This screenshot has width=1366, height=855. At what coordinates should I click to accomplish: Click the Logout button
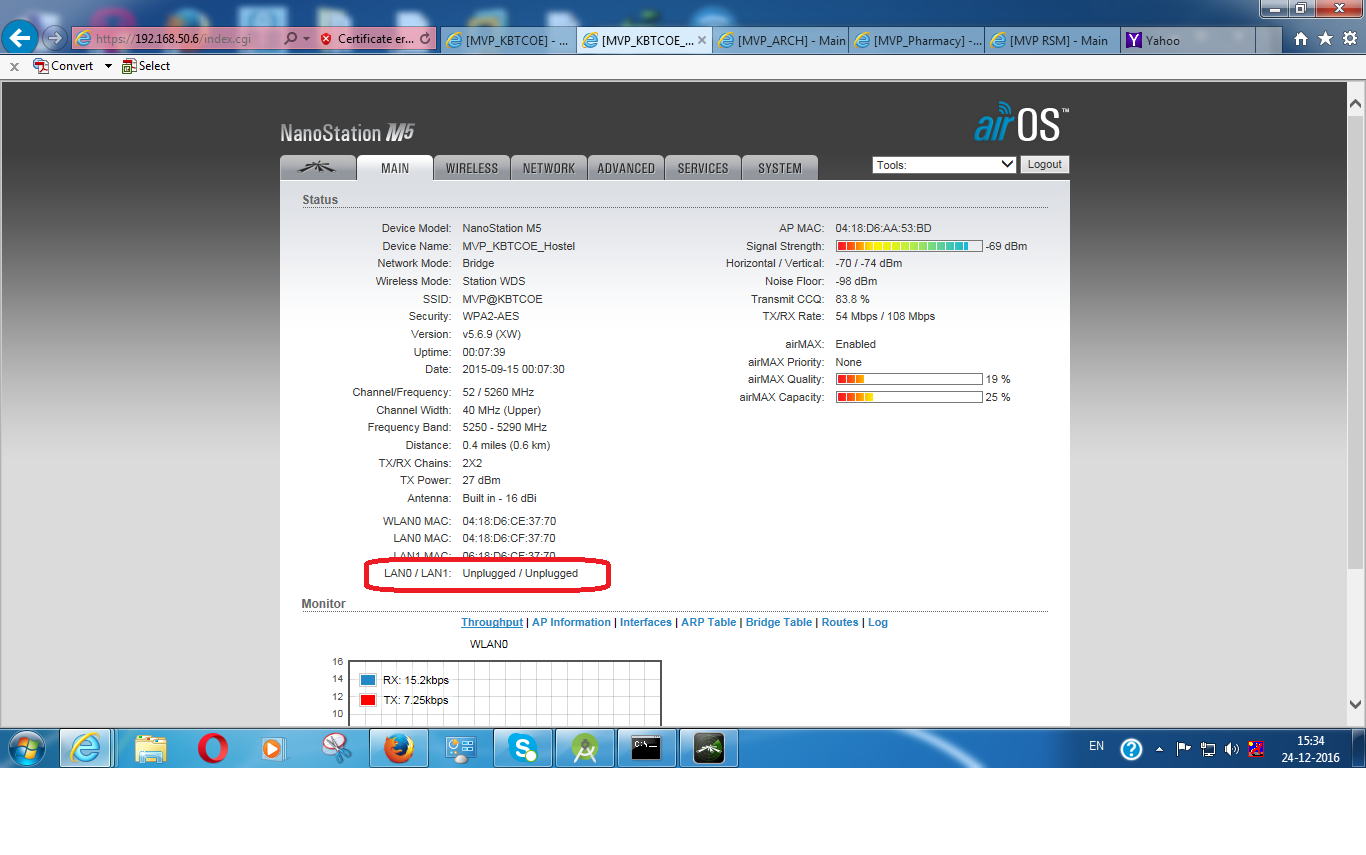click(x=1044, y=165)
